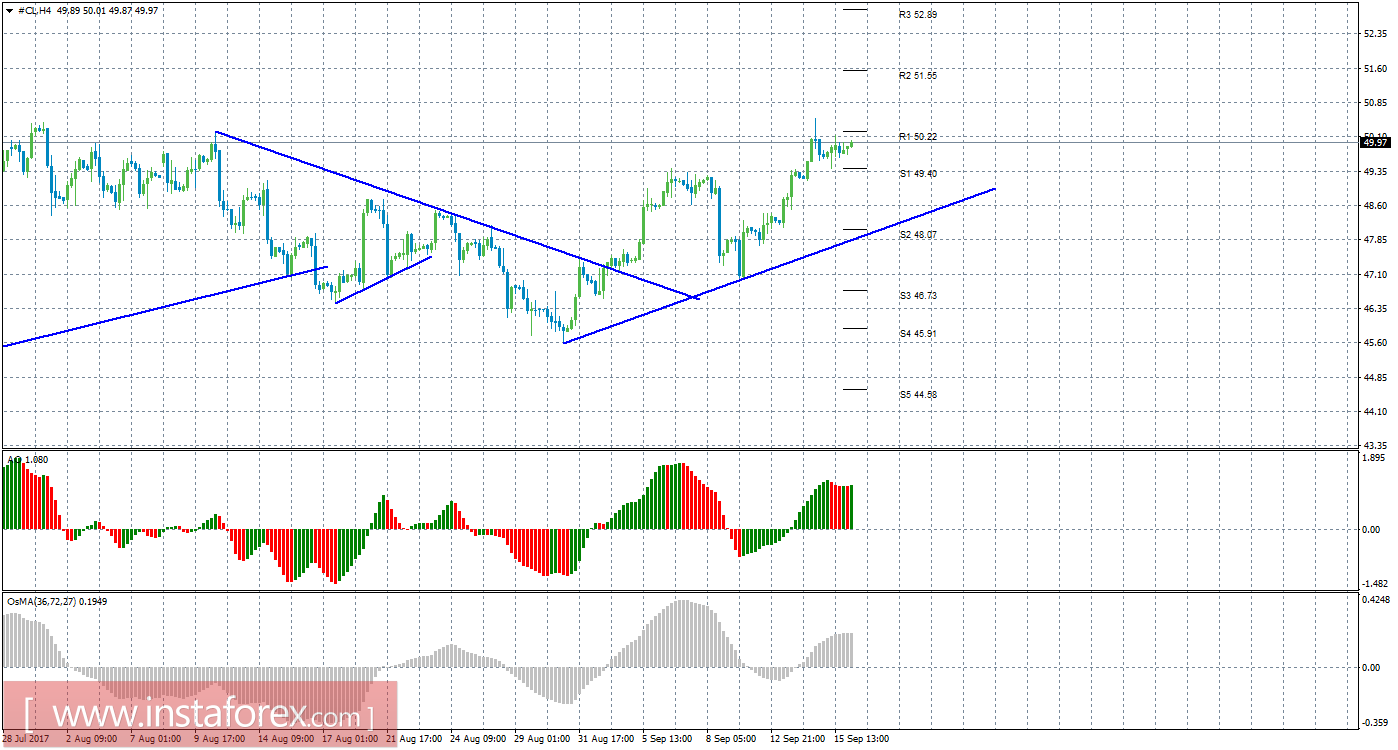Click 0.4248 on the OsMA scale
Screen dimensions: 1398x750
click(1376, 601)
